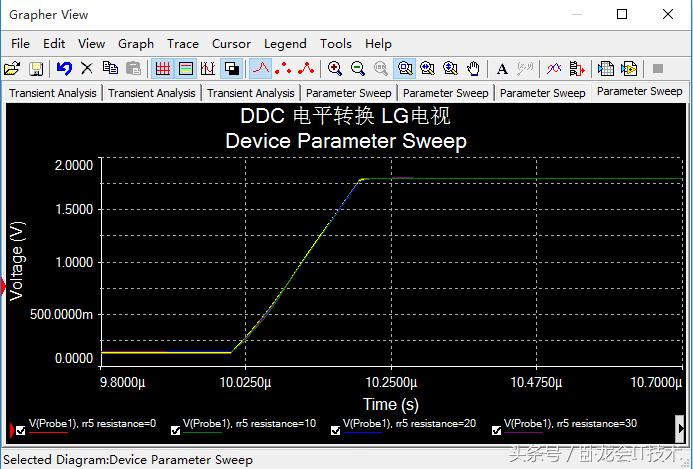
Task: Click the greyed zoom 100% magnifier icon
Action: tap(381, 69)
